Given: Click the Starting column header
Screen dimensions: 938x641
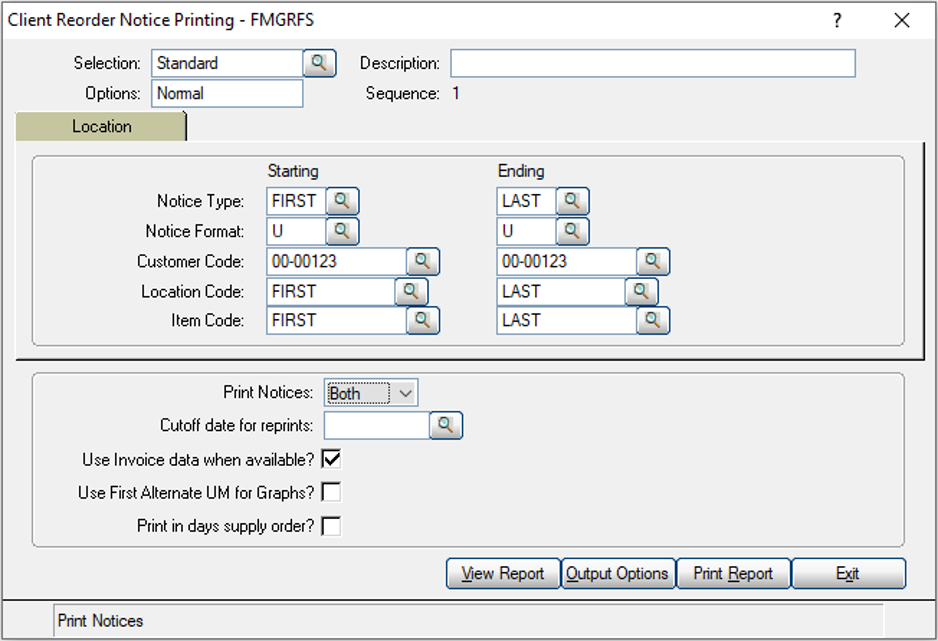Looking at the screenshot, I should [x=293, y=171].
